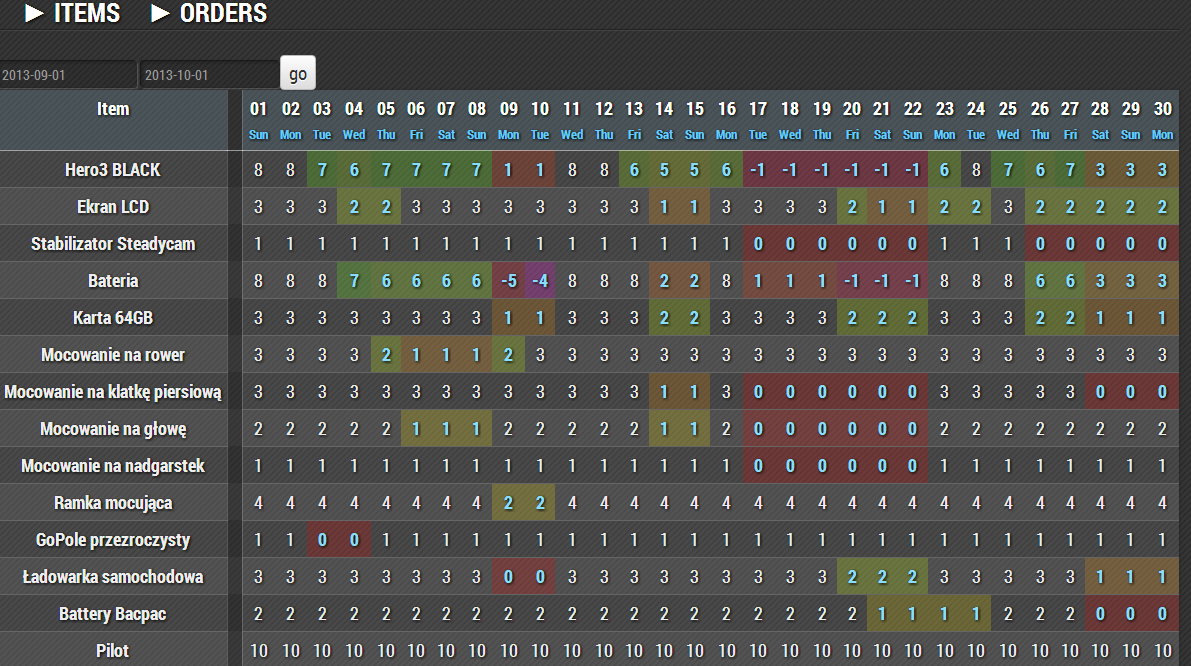Open the ITEMS section heading

pos(87,14)
